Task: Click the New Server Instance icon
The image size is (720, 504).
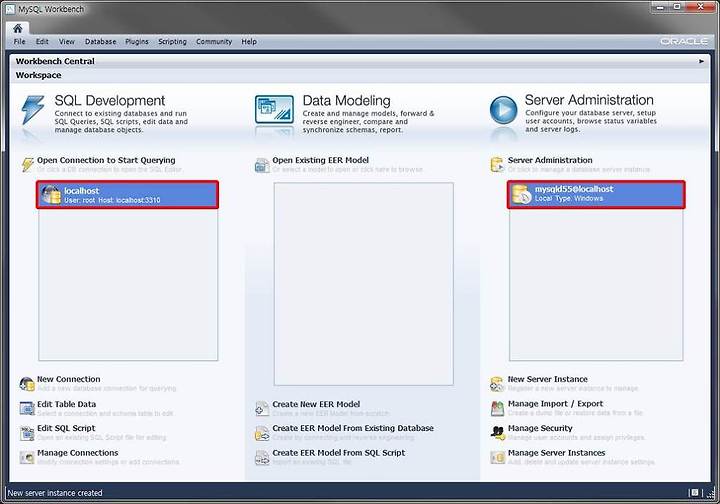Action: coord(497,384)
